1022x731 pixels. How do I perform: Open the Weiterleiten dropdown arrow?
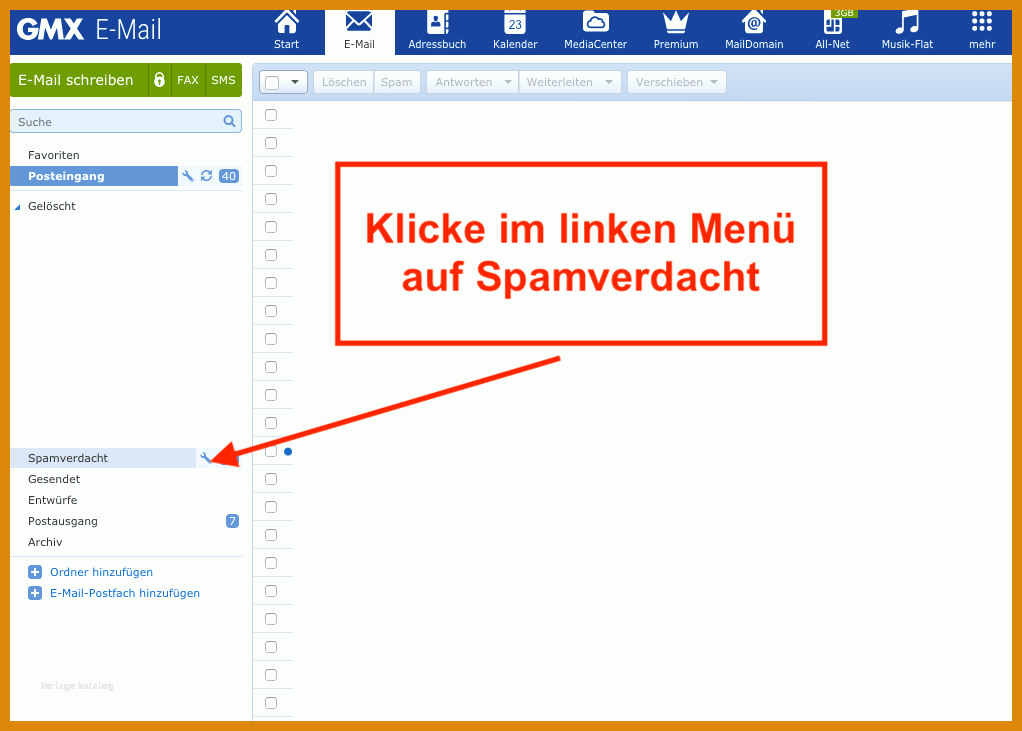(x=609, y=82)
